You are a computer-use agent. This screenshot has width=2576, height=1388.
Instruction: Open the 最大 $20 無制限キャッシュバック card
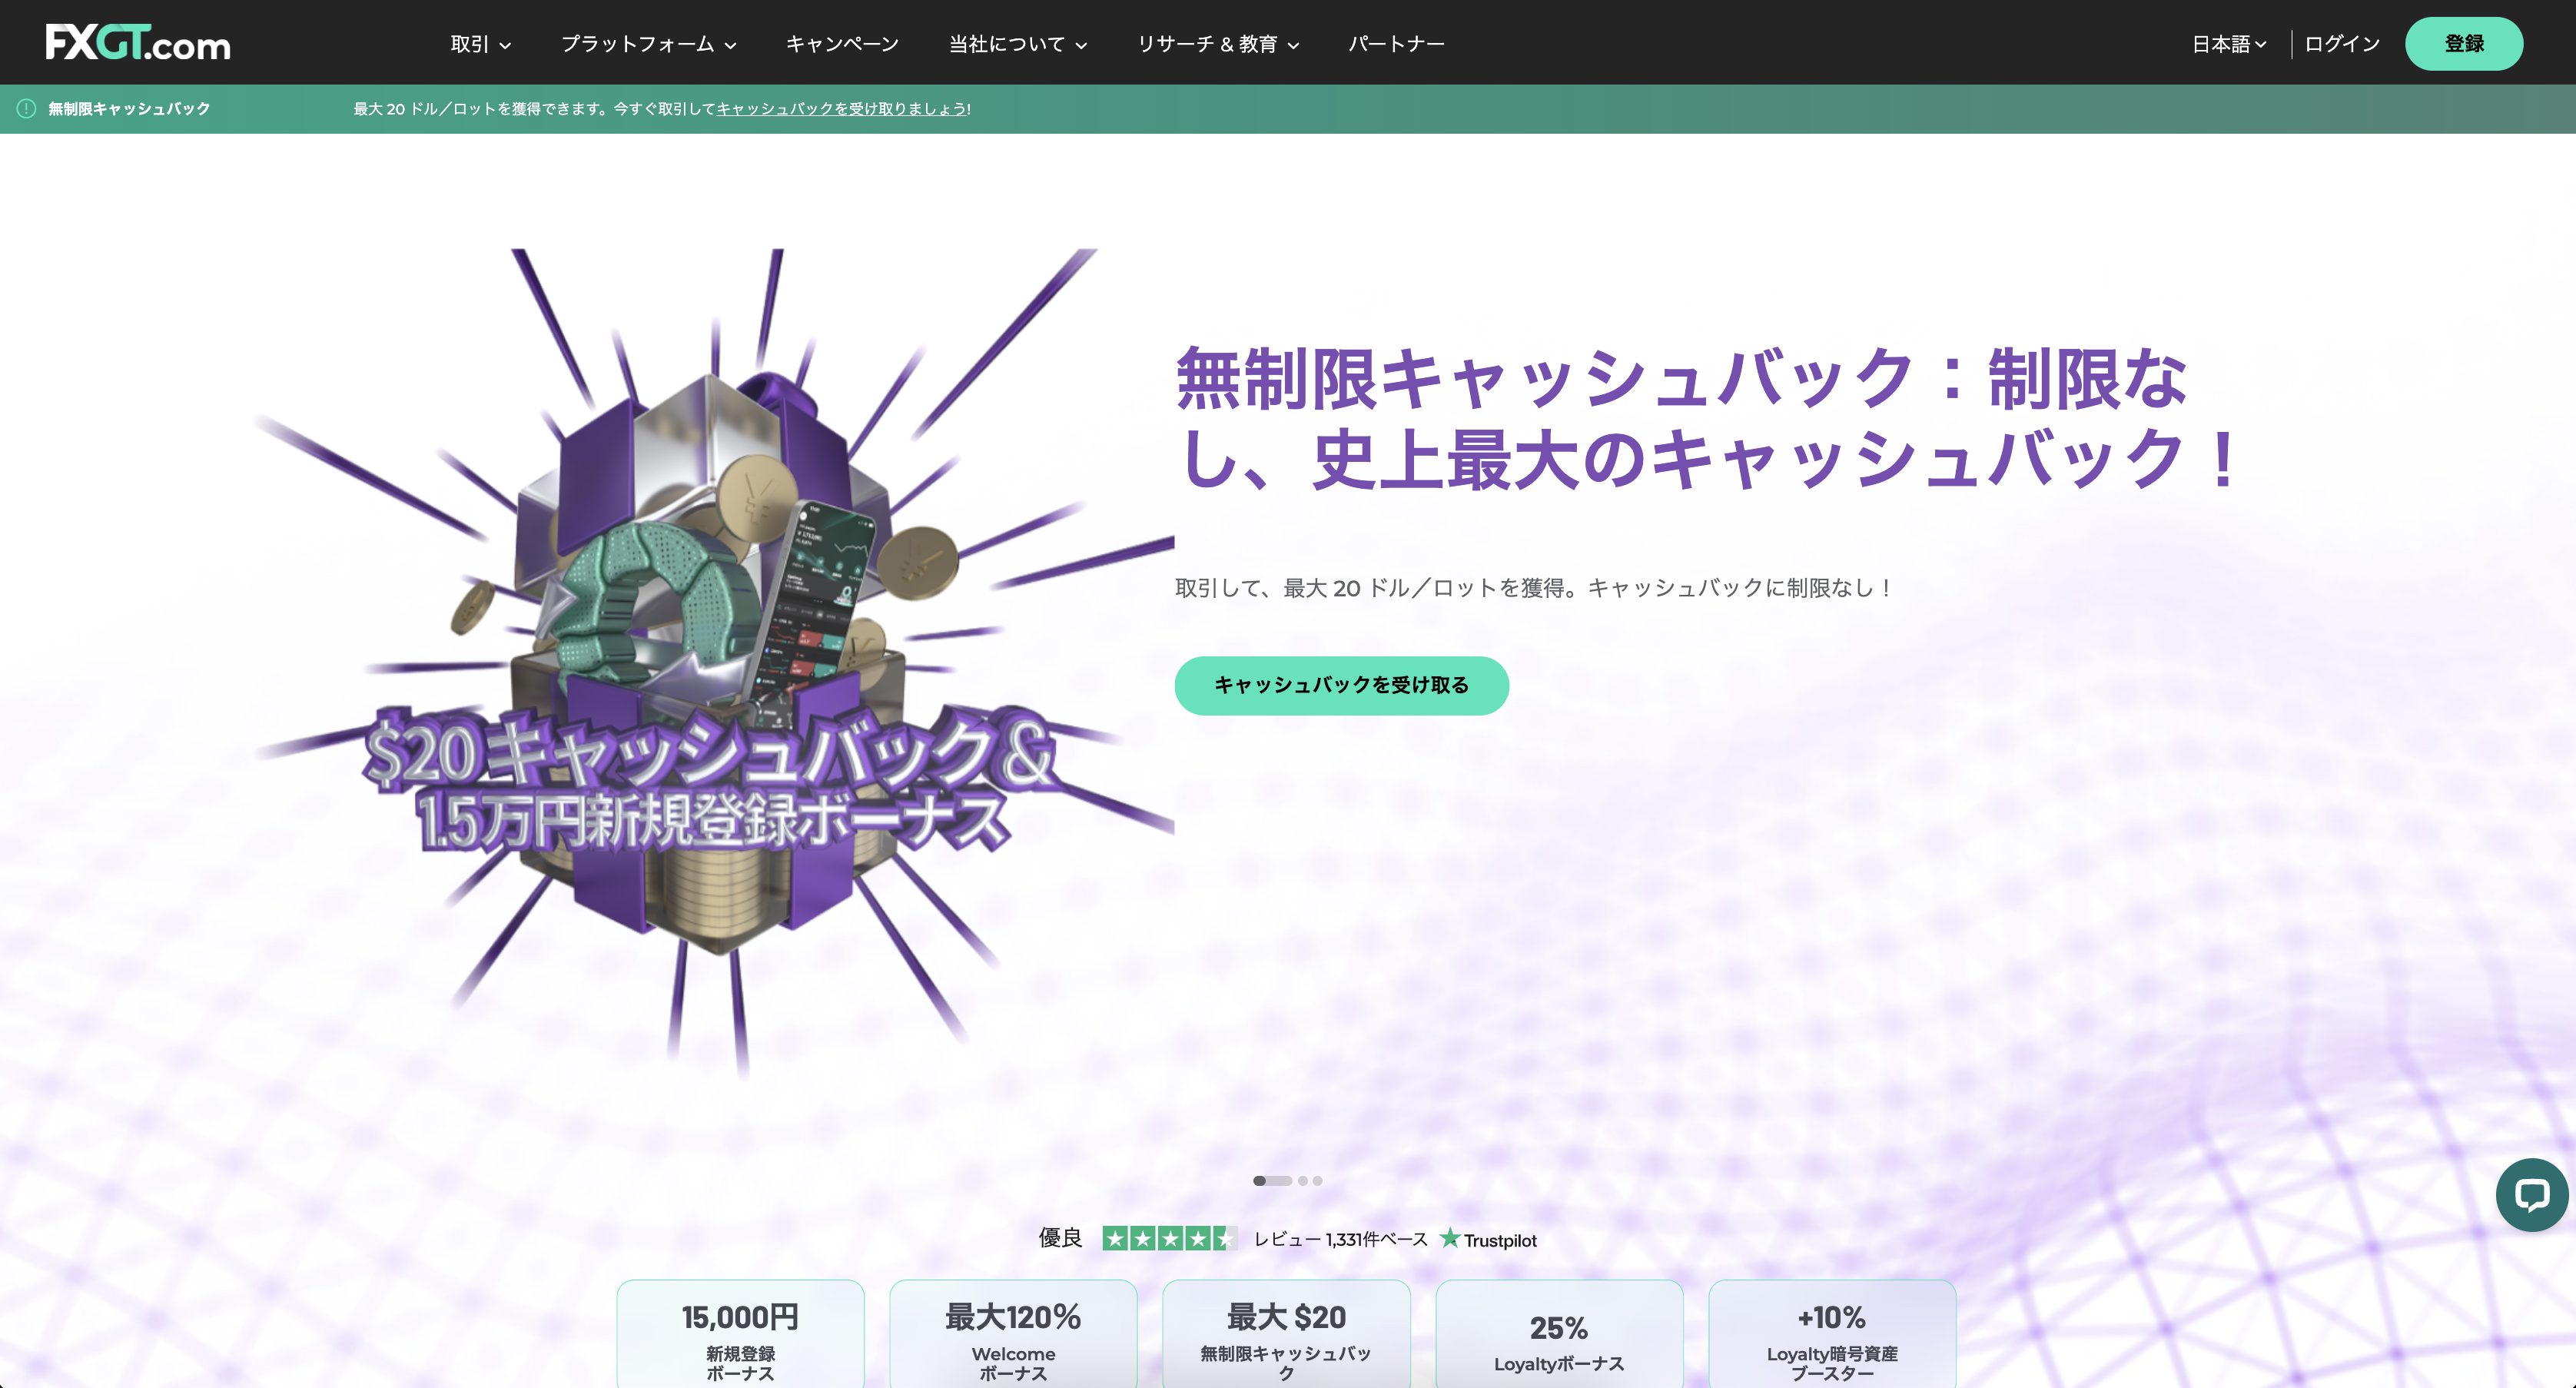pyautogui.click(x=1286, y=1334)
